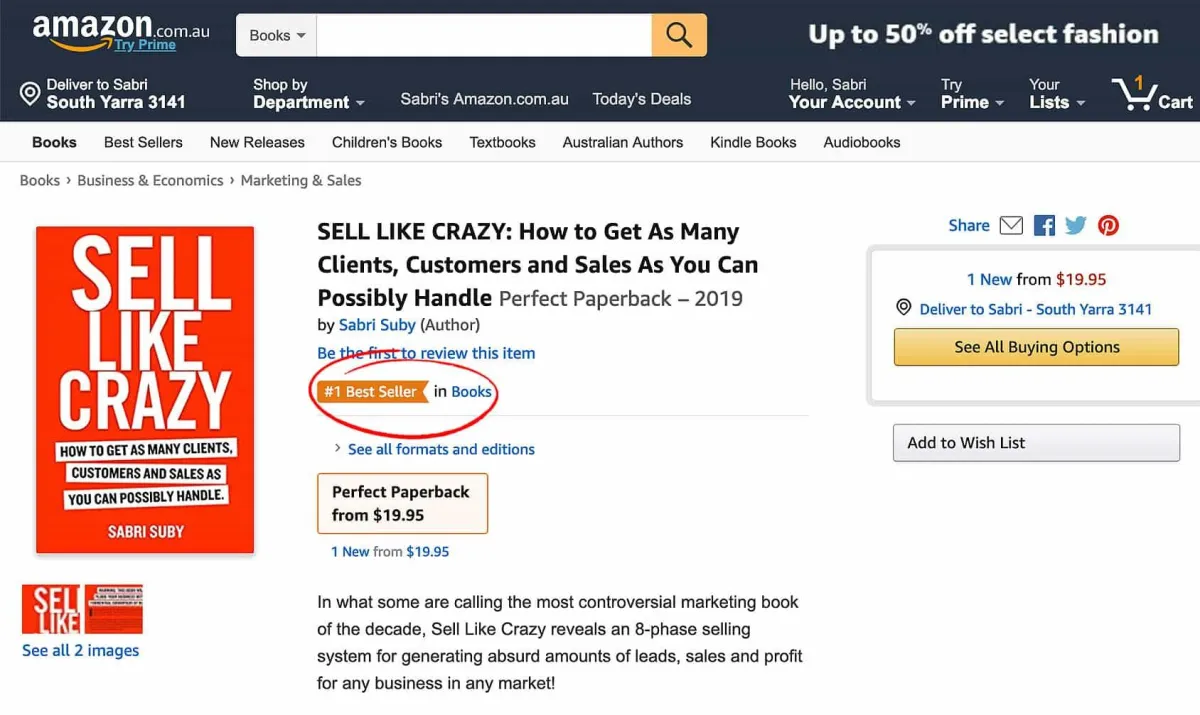
Task: Share the book on Twitter
Action: 1076,225
